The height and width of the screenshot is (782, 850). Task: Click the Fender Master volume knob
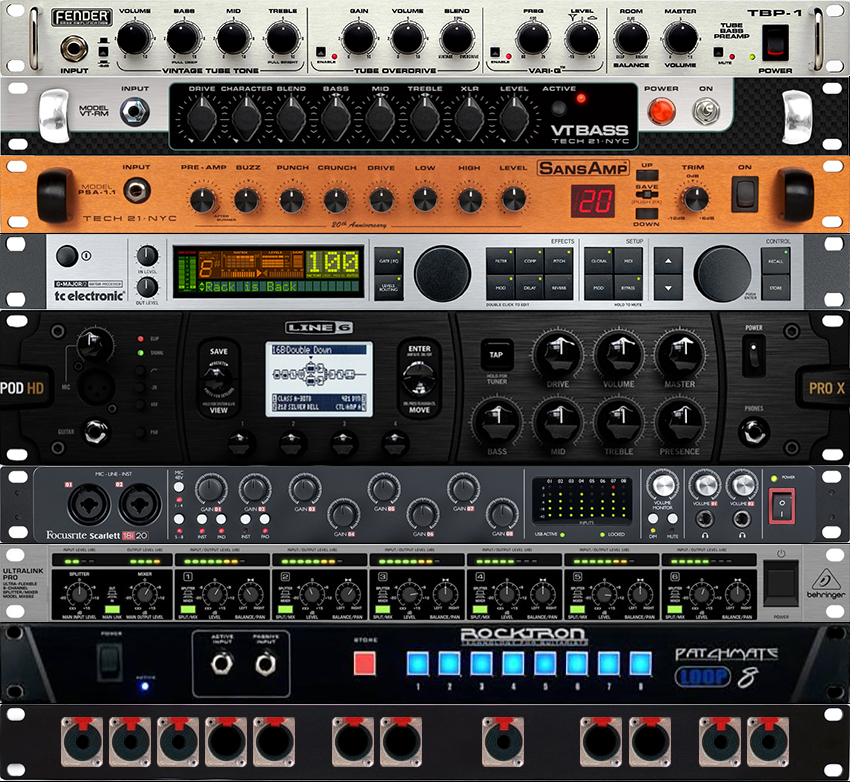coord(680,38)
